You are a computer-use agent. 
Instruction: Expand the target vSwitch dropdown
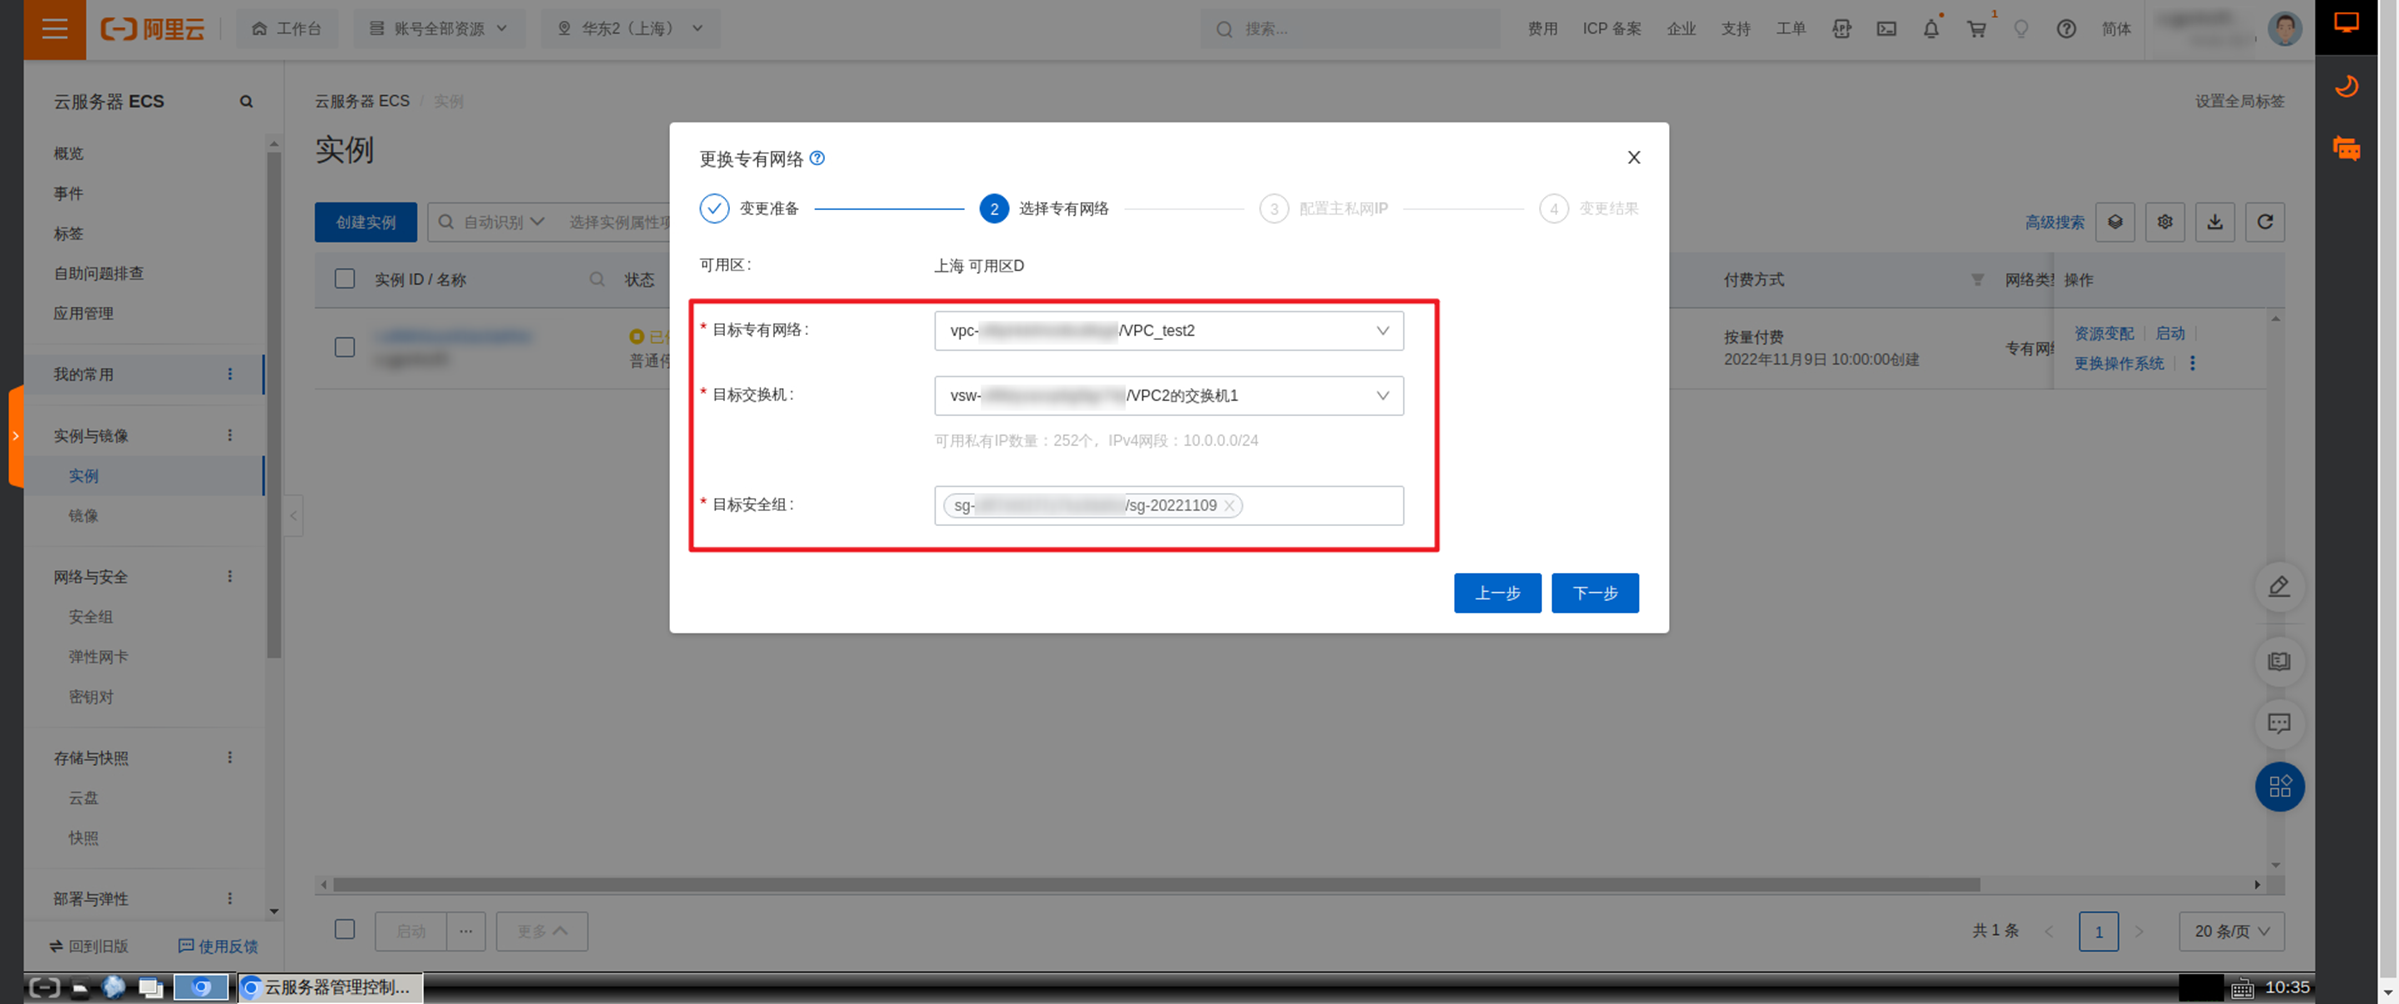point(1168,396)
